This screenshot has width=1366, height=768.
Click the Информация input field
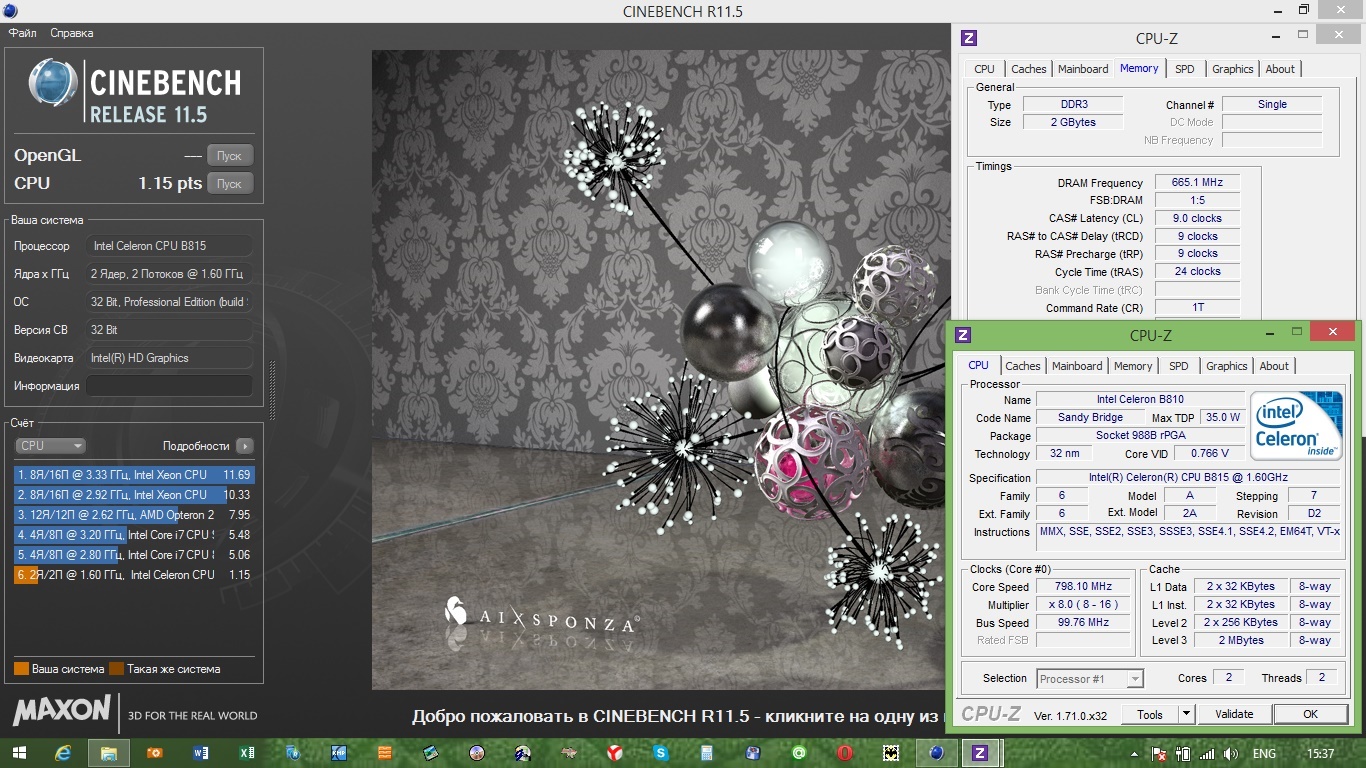click(x=169, y=386)
